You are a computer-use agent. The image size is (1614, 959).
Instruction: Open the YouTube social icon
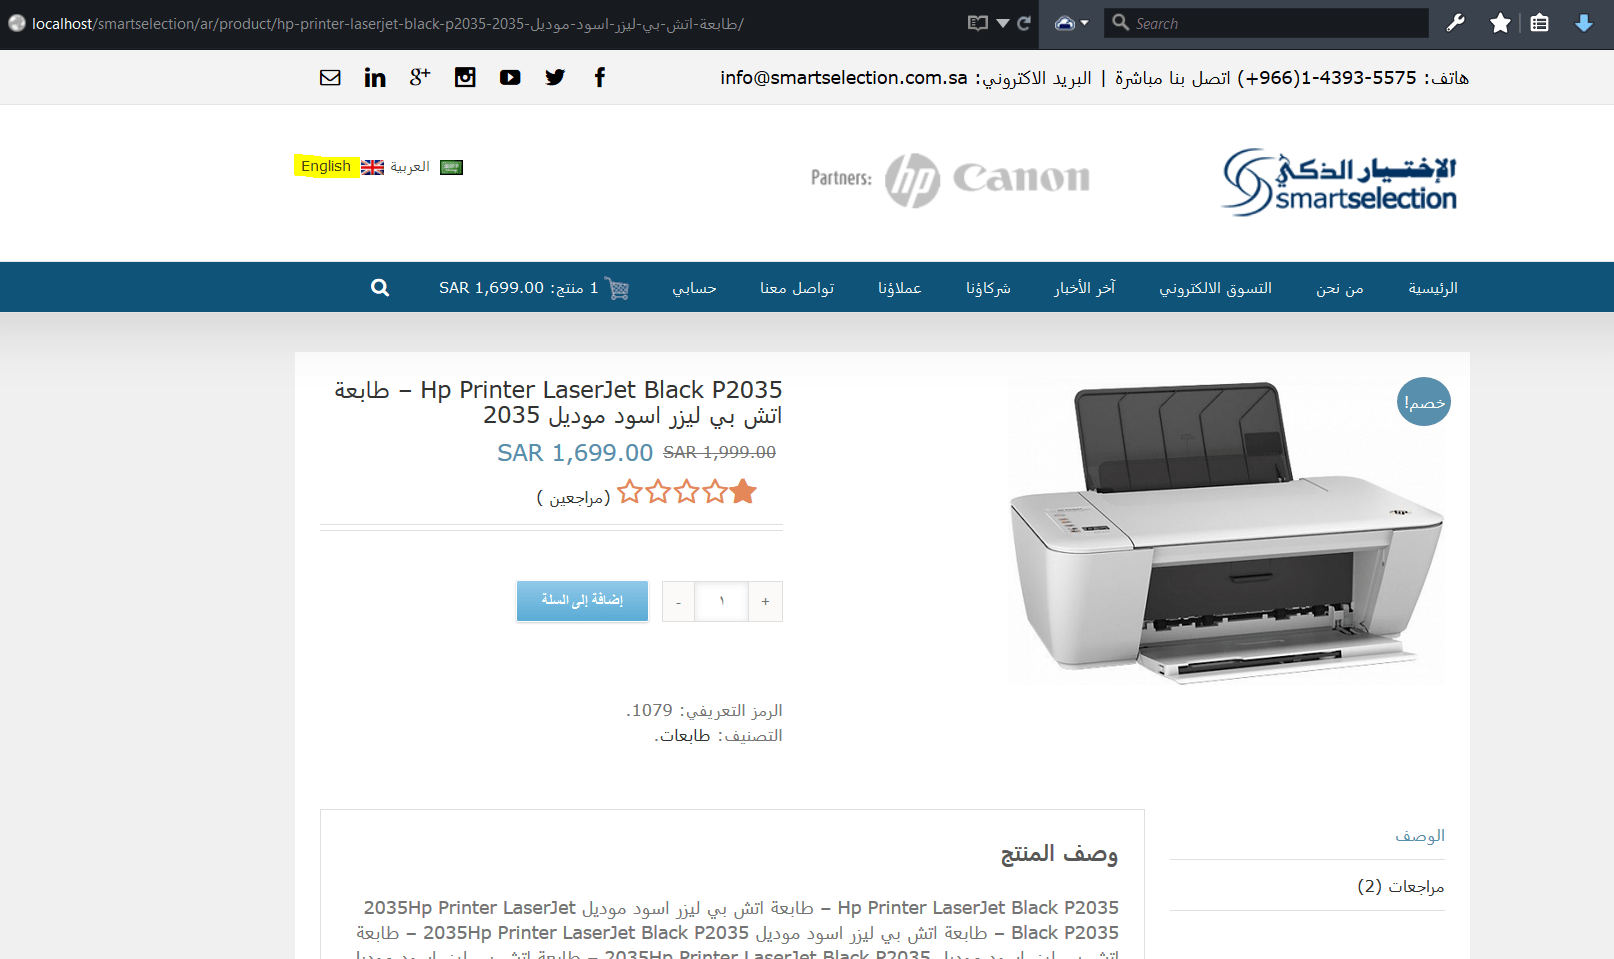click(x=510, y=77)
